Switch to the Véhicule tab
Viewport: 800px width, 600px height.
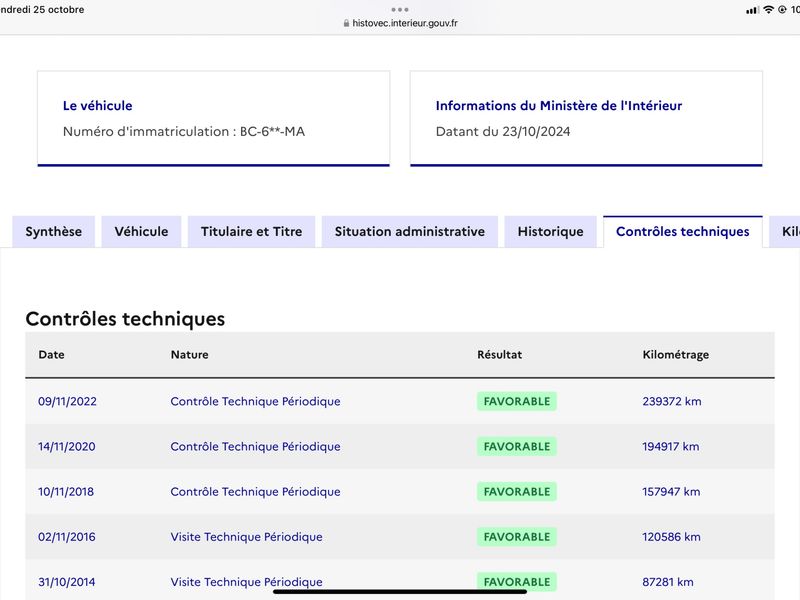click(x=141, y=232)
